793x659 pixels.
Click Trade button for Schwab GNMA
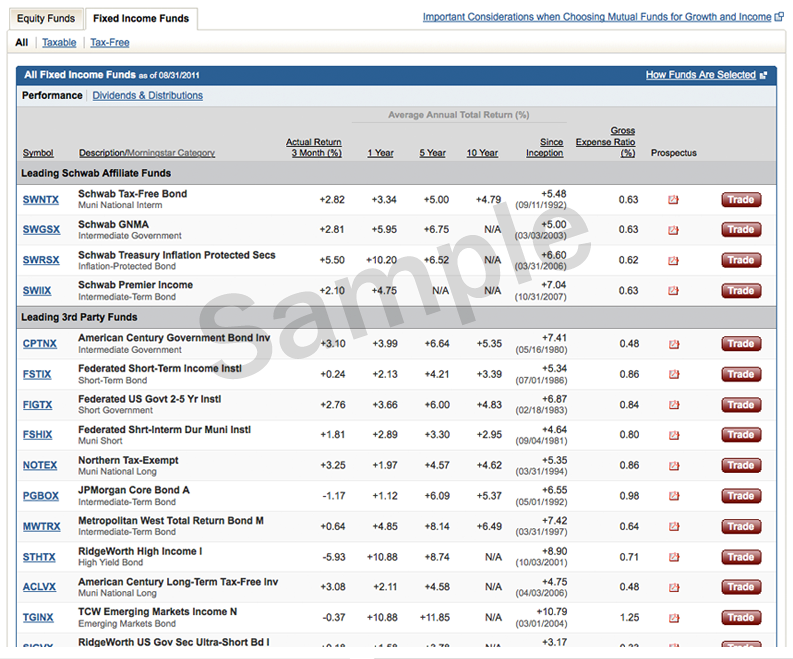coord(741,230)
